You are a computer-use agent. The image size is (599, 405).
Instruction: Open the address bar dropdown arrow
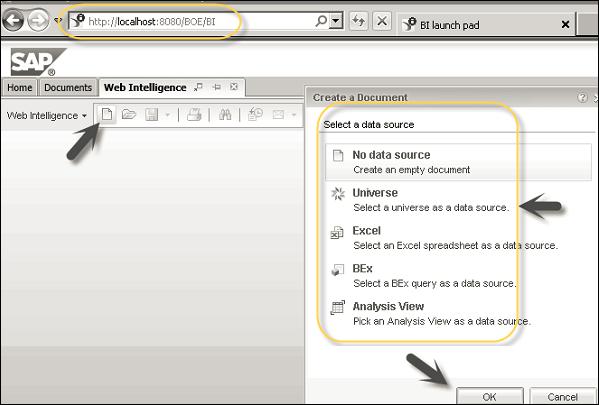pyautogui.click(x=336, y=21)
